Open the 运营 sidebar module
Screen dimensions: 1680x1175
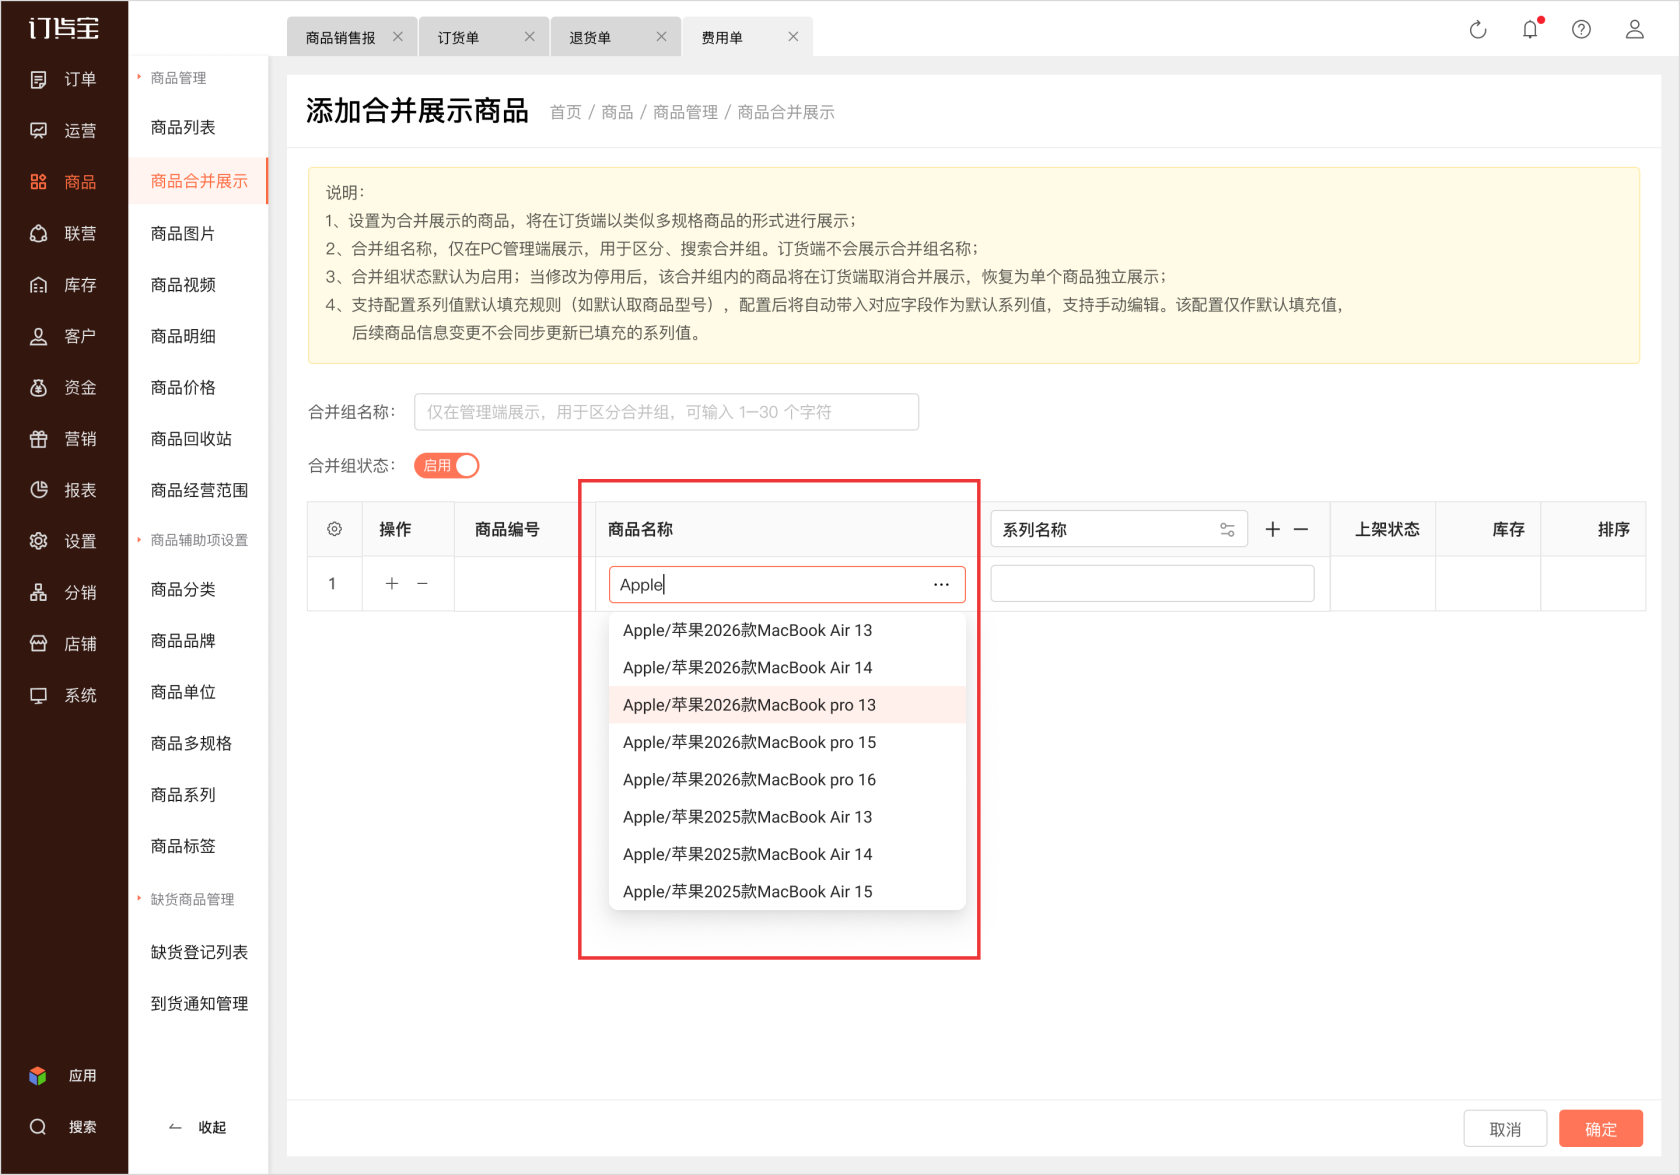[x=64, y=130]
